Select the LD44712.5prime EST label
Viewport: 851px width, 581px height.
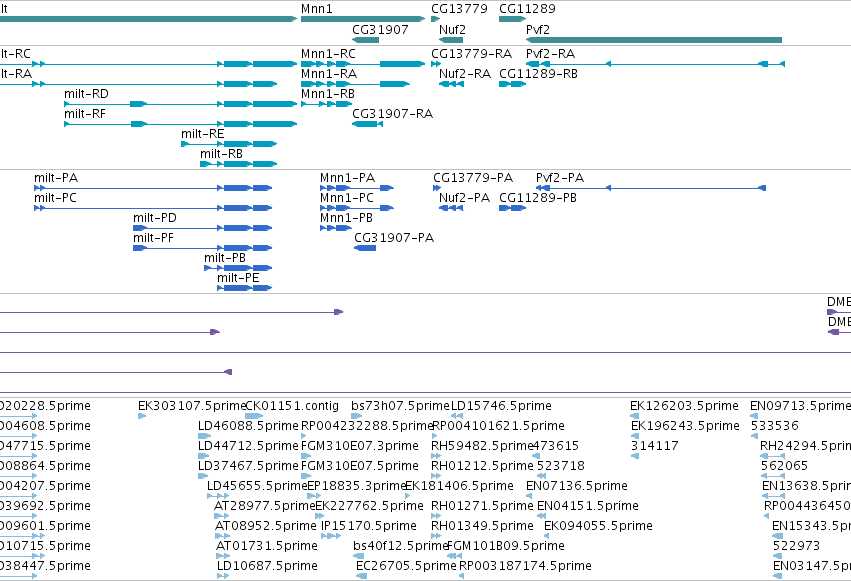click(248, 446)
